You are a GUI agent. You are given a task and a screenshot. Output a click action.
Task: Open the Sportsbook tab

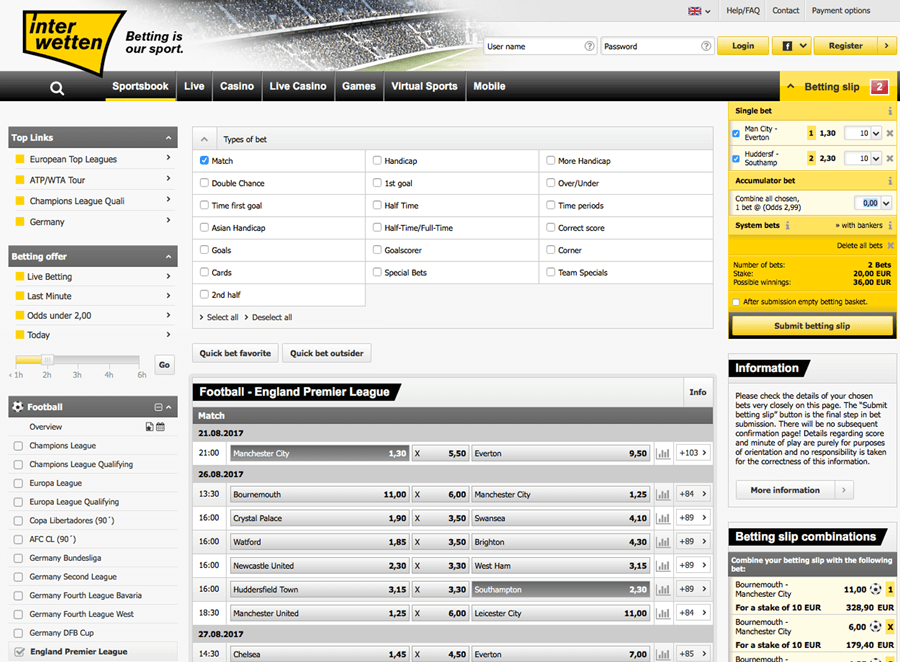(141, 86)
